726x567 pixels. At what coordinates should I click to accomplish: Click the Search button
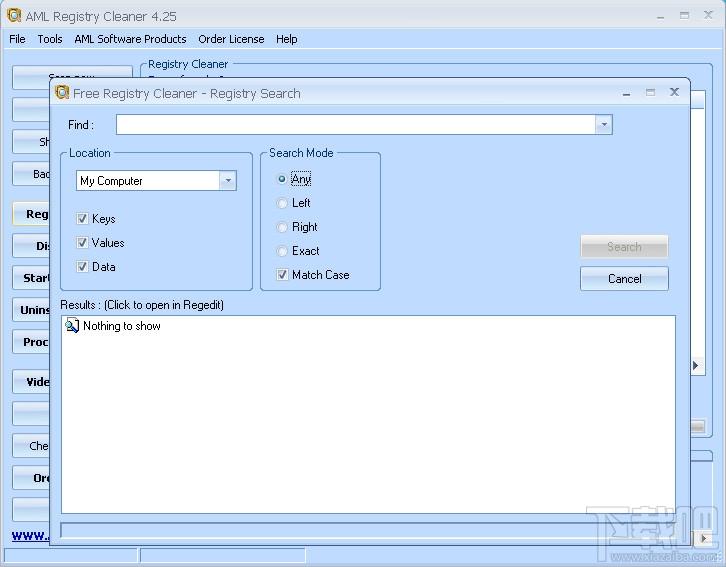pyautogui.click(x=624, y=247)
